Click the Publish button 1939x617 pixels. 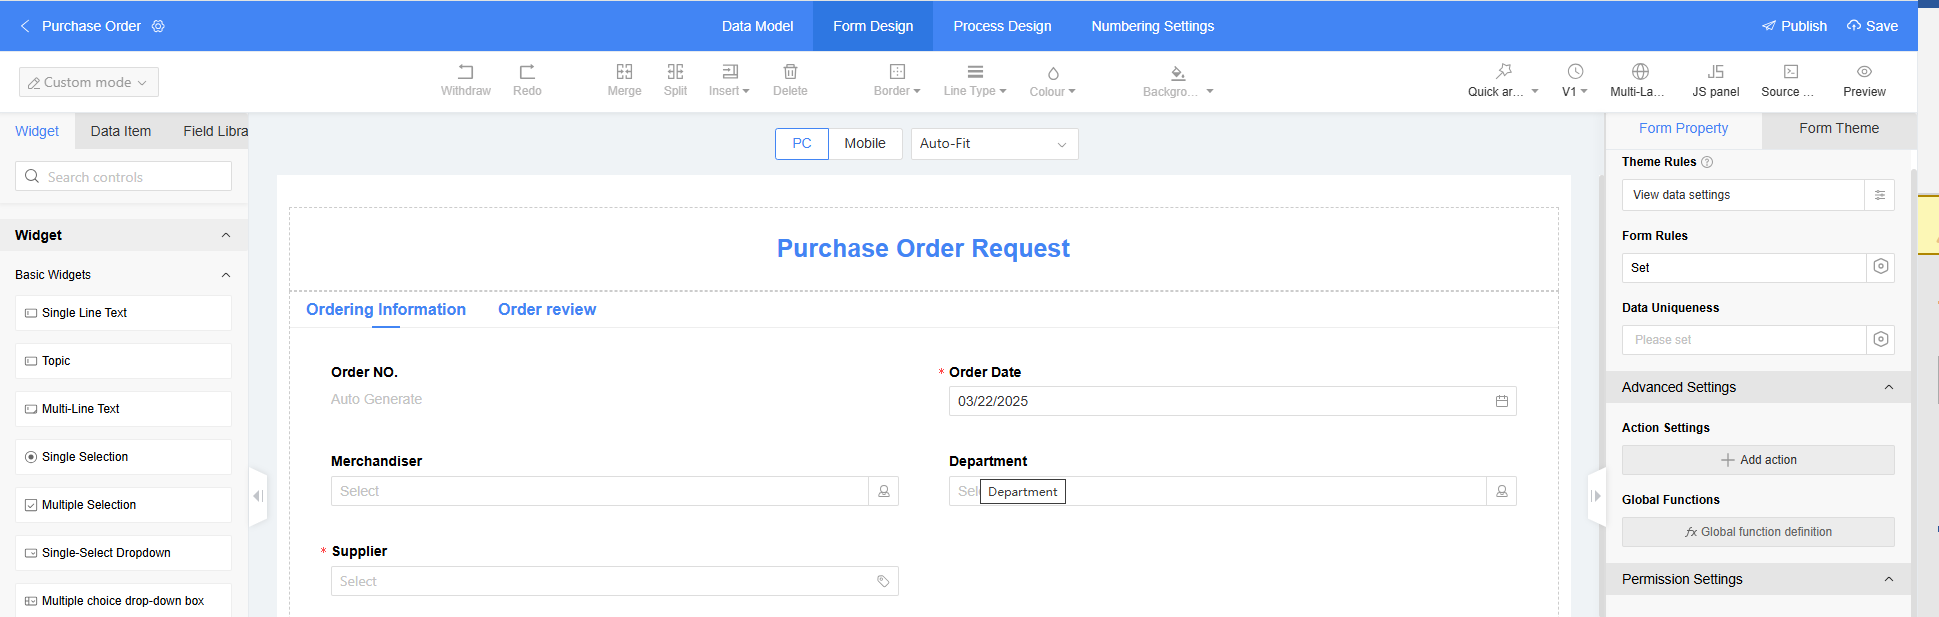pos(1794,26)
